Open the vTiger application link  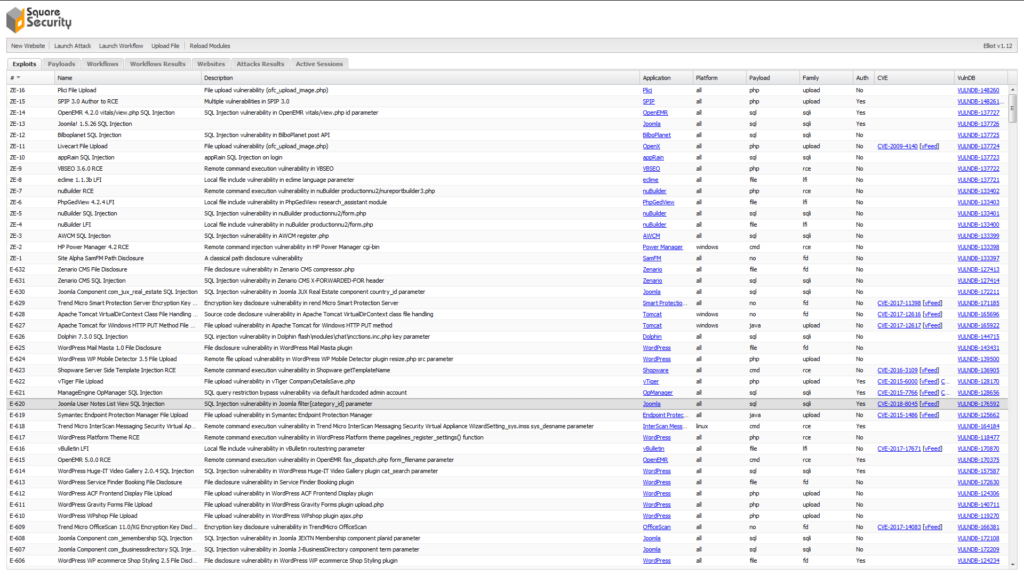(x=650, y=381)
